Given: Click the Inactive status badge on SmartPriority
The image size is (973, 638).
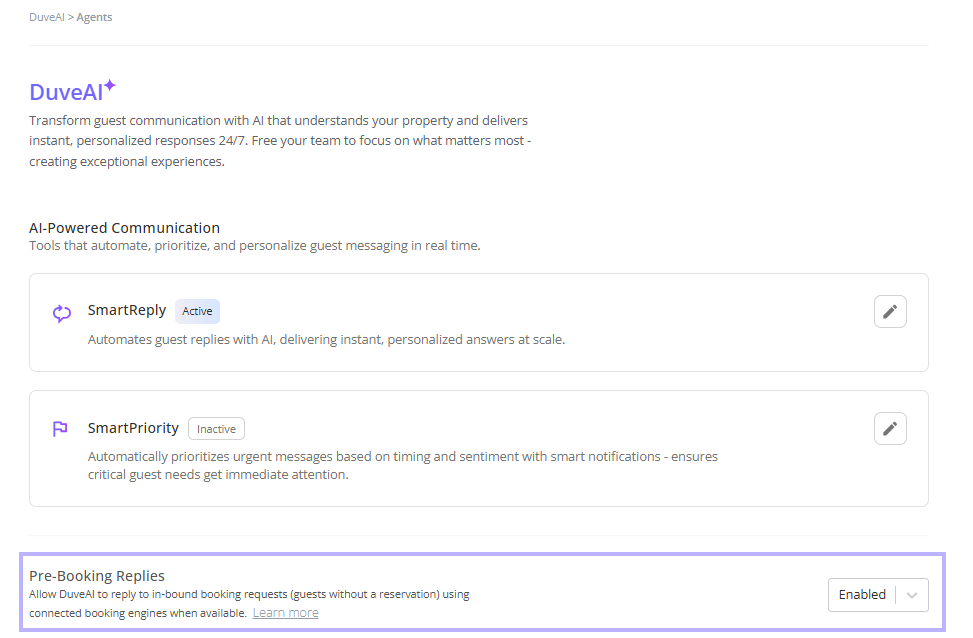Looking at the screenshot, I should (x=216, y=429).
